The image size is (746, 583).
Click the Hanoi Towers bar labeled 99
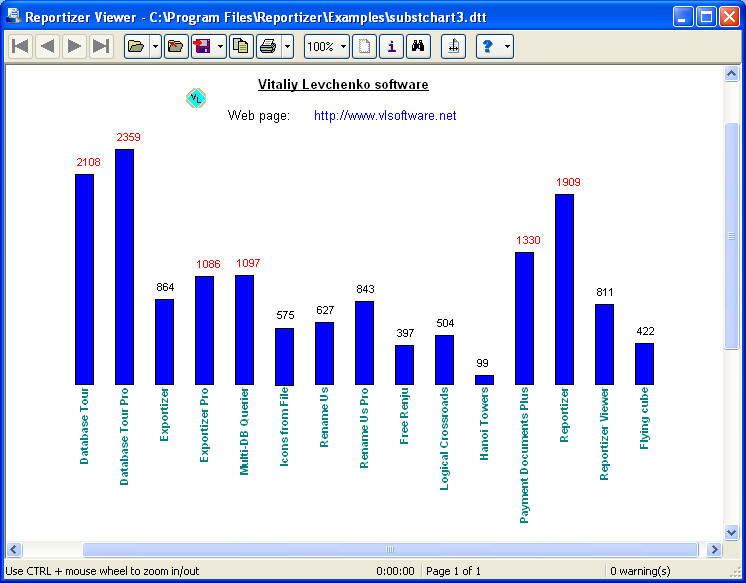pos(484,380)
